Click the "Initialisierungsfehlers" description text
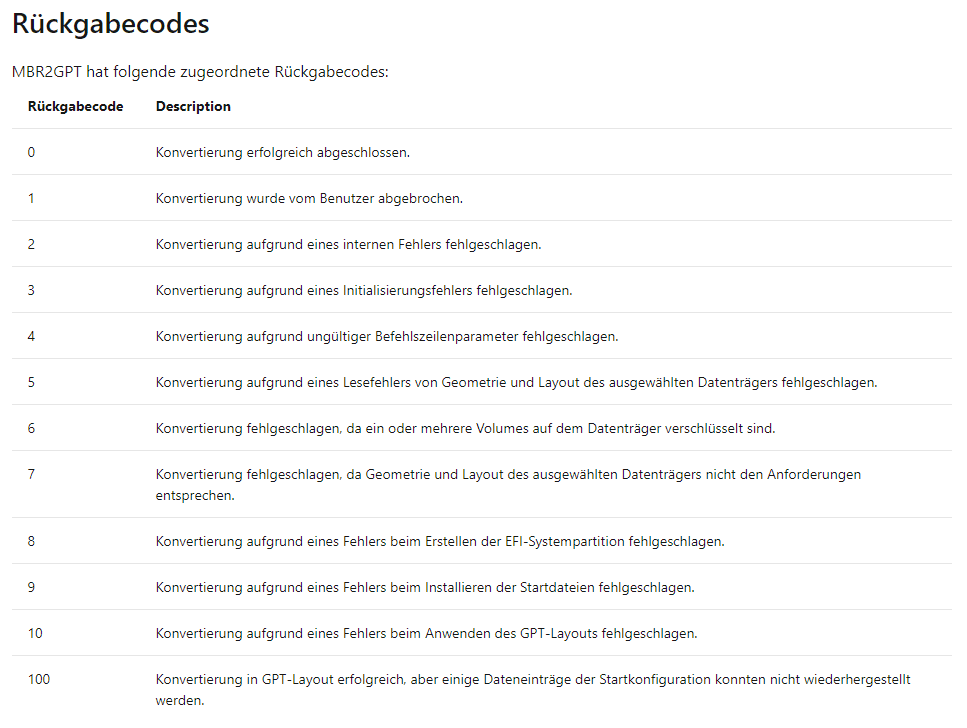 tap(364, 290)
